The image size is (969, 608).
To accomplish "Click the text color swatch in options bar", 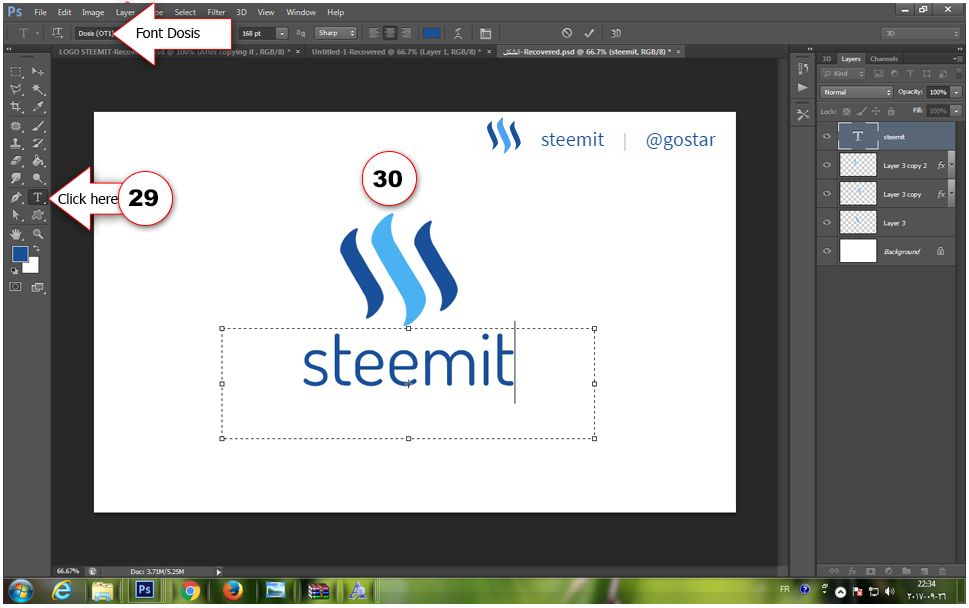I will 431,33.
